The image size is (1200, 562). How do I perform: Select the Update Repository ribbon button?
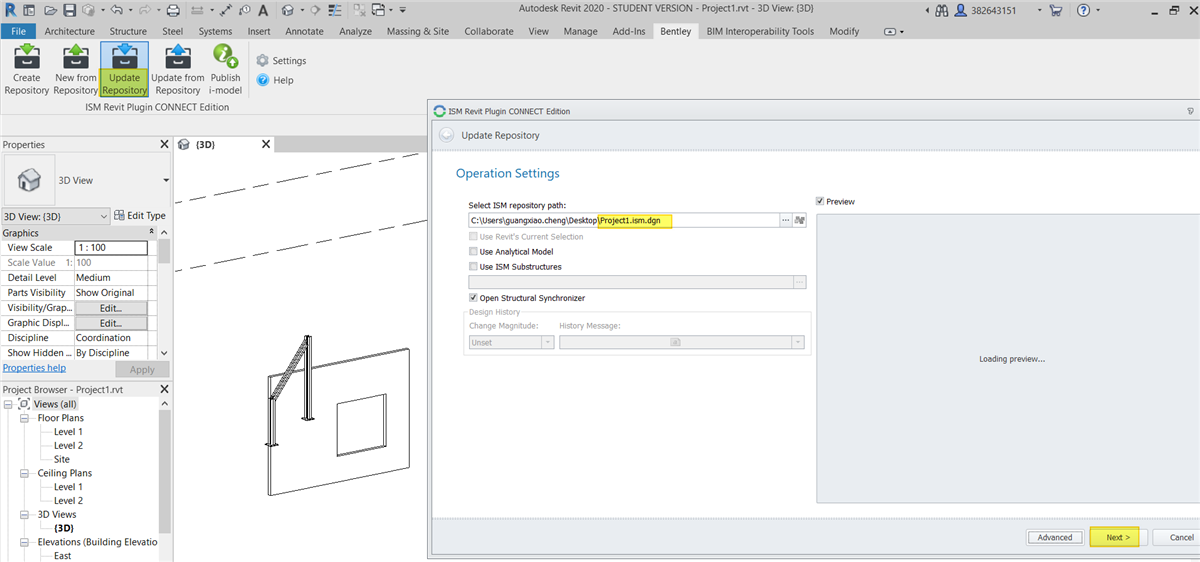[x=124, y=68]
